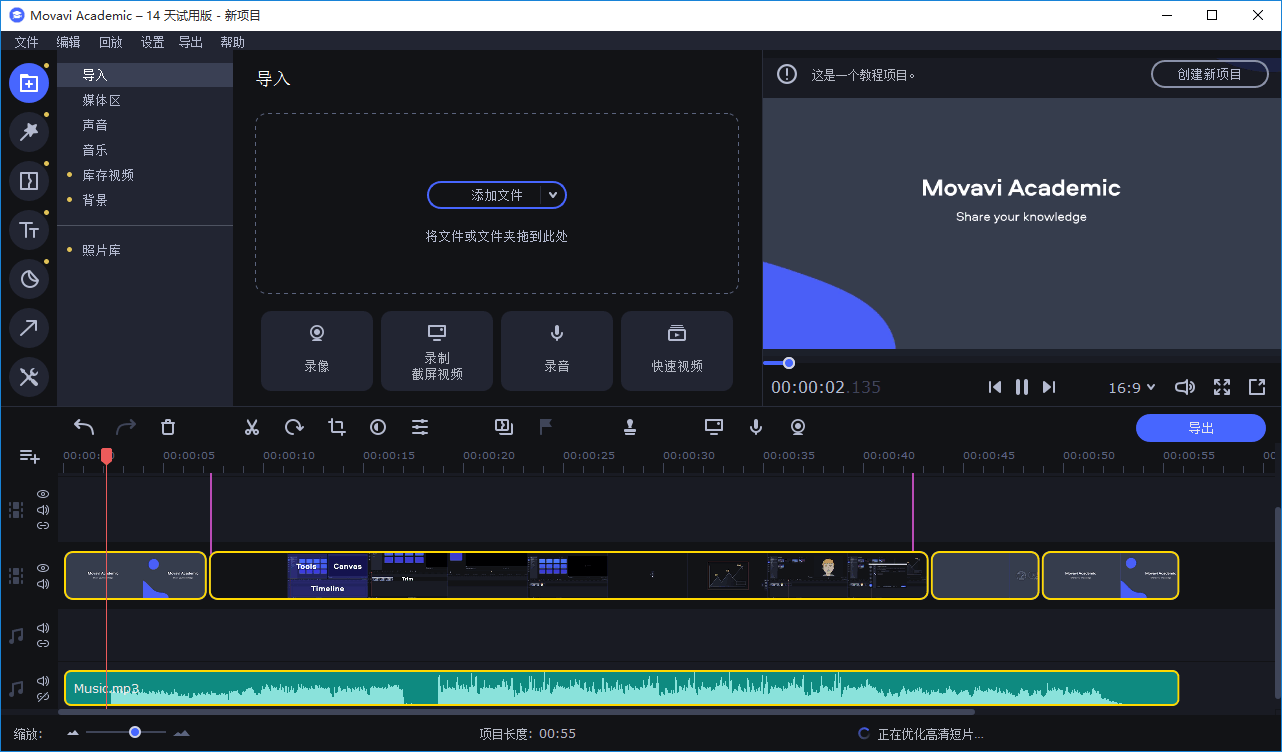Mute the Music.mp3 audio track

click(x=43, y=682)
